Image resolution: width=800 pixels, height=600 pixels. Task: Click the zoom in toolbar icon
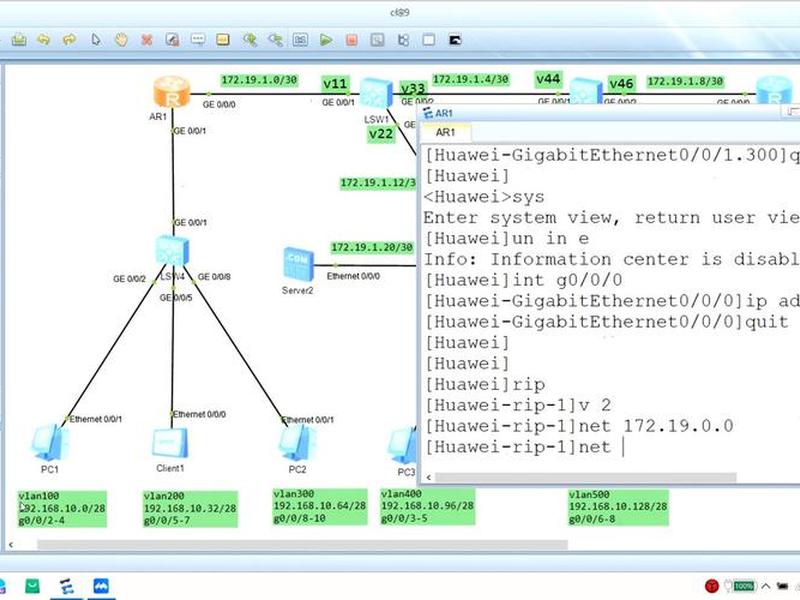point(249,39)
